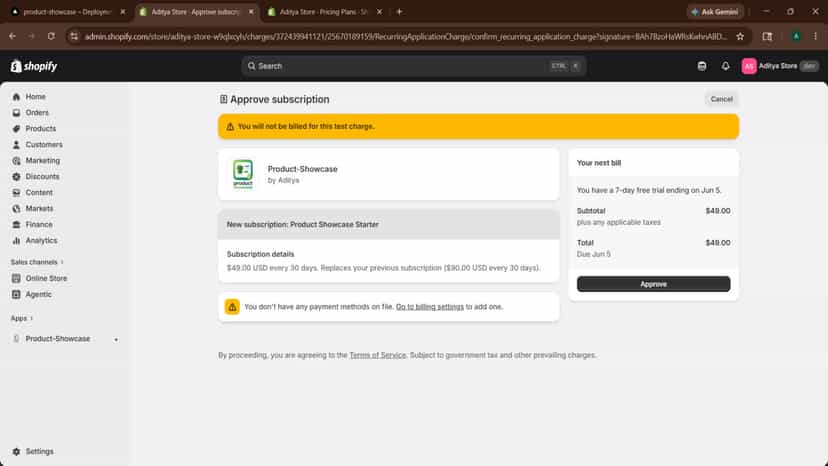The height and width of the screenshot is (466, 828).
Task: Open the Chrome profile avatar
Action: pyautogui.click(x=796, y=36)
